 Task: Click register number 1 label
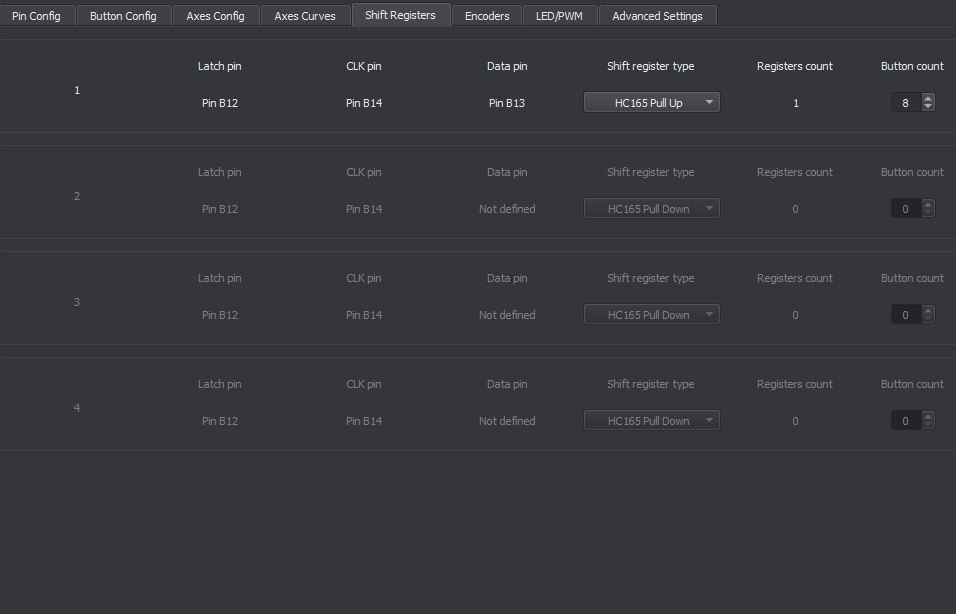(77, 90)
